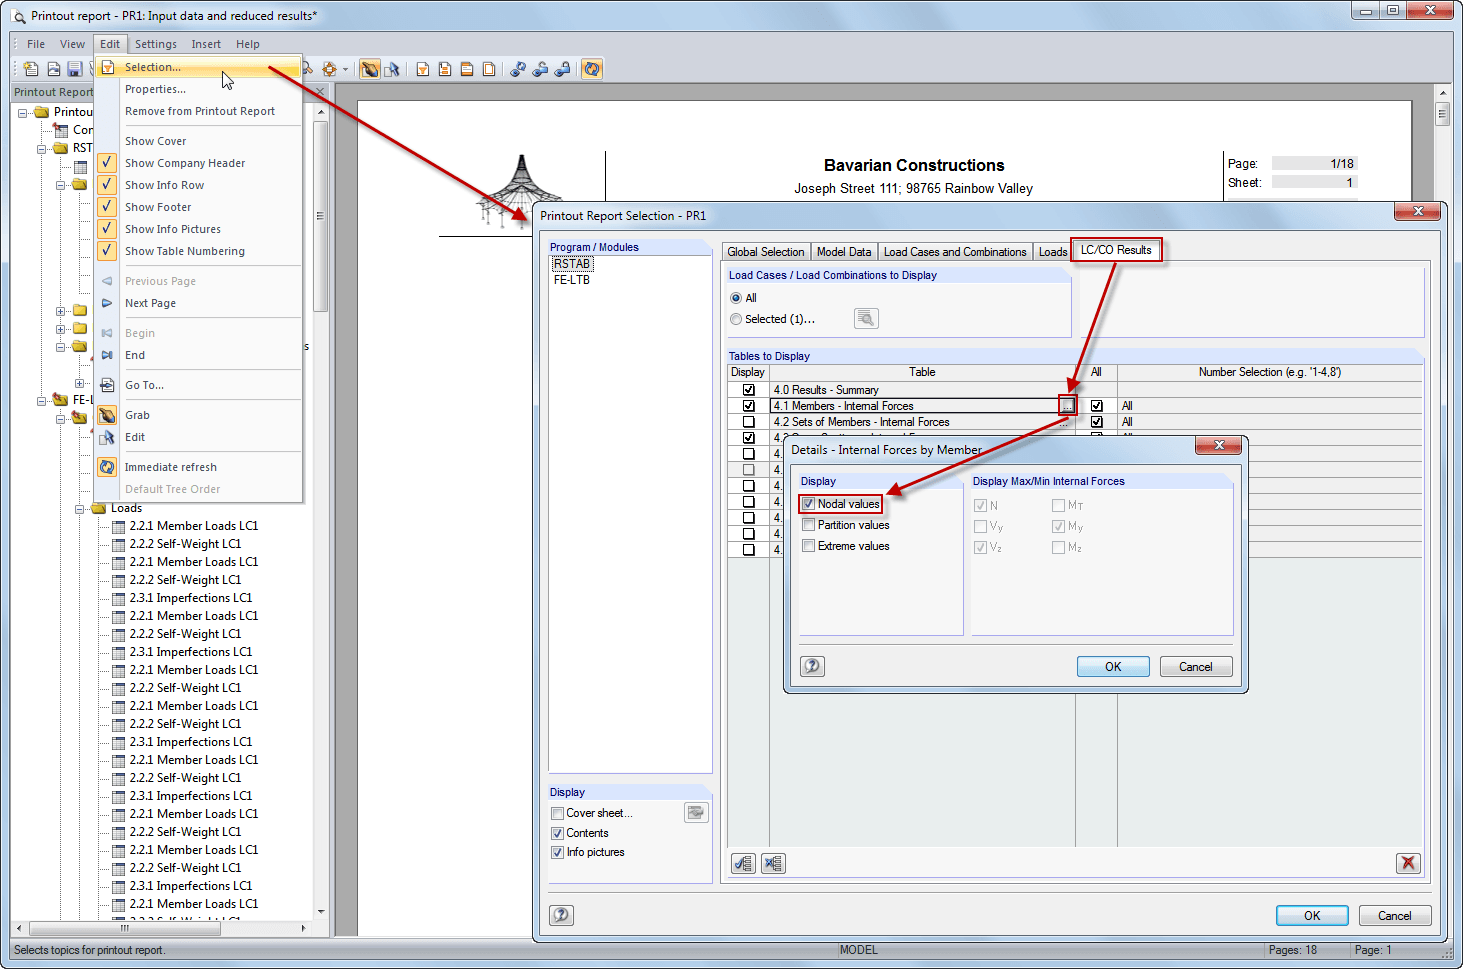Uncheck the Info pictures checkbox
Screen dimensions: 1463x969
[x=557, y=852]
